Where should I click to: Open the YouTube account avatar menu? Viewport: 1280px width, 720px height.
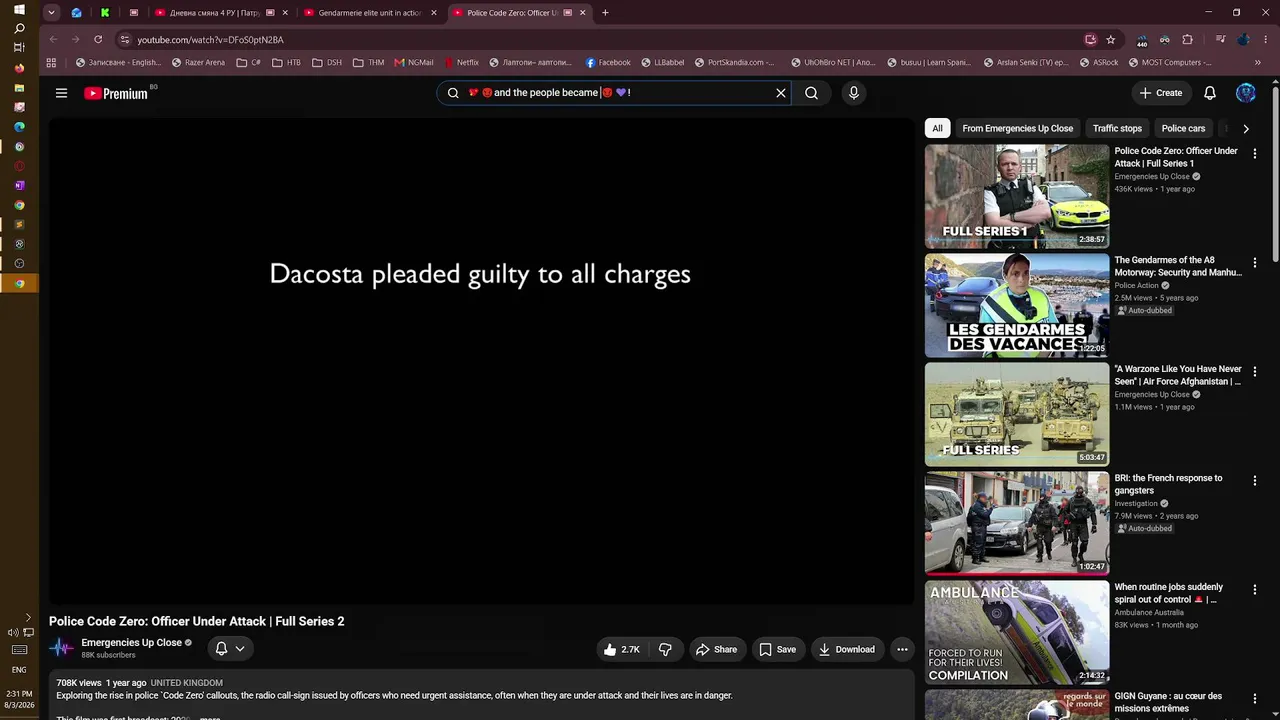click(1246, 93)
